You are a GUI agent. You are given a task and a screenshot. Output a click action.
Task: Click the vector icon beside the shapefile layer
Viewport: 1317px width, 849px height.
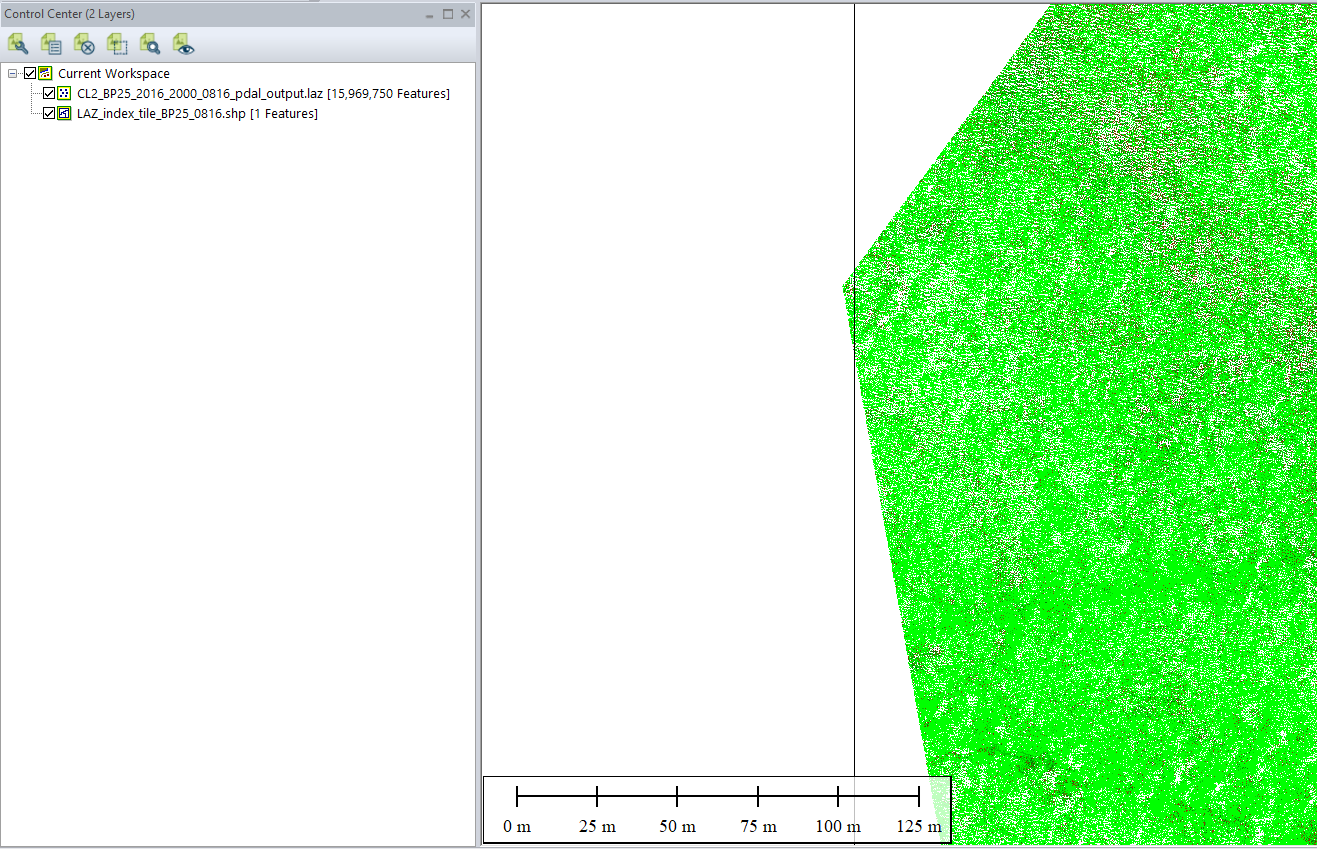(x=62, y=112)
